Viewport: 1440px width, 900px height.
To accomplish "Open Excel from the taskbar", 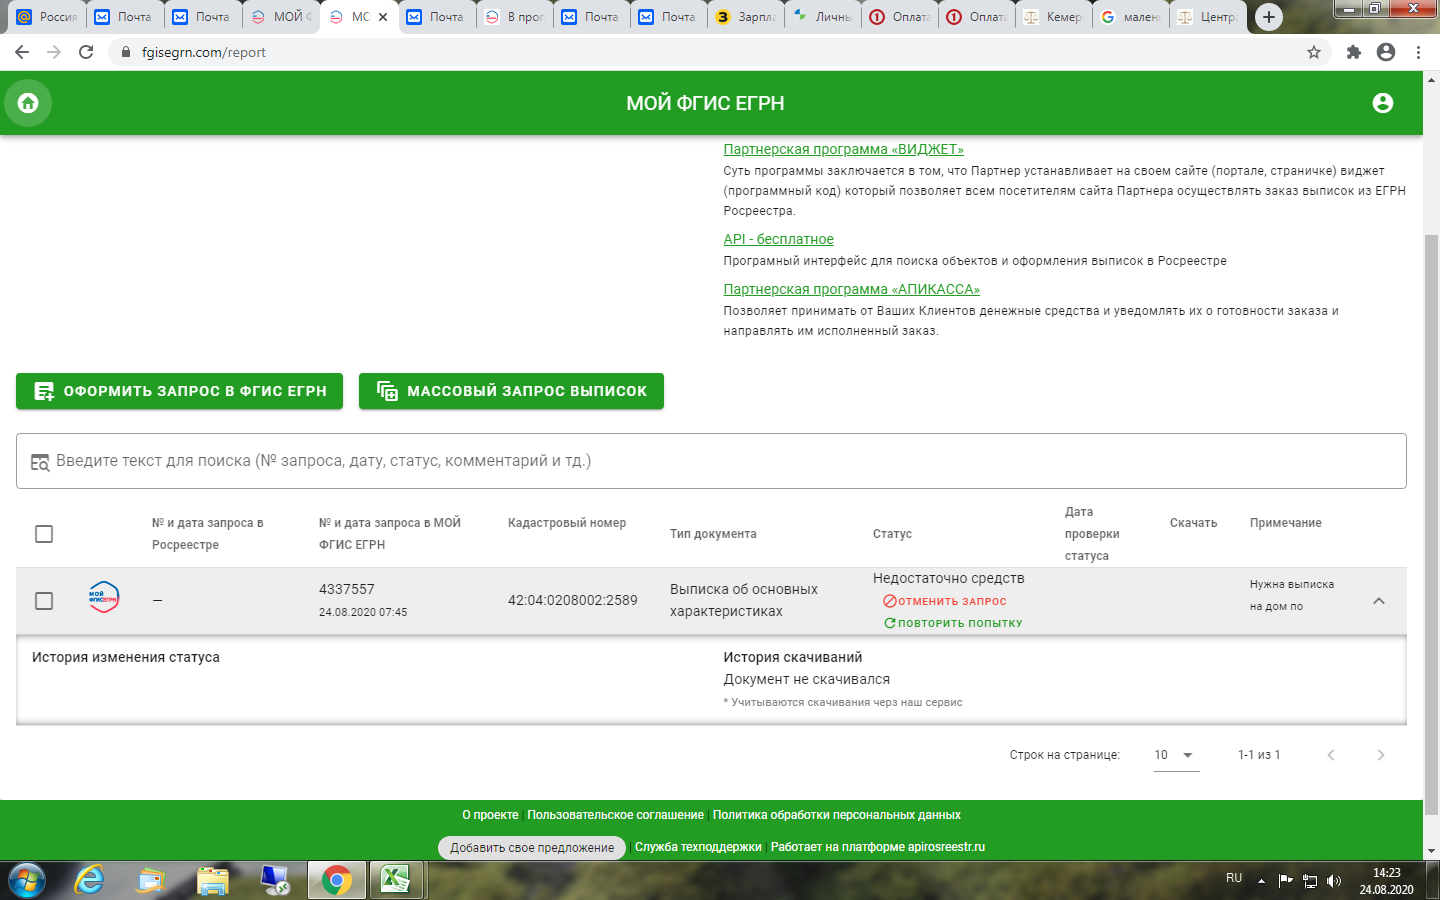I will [x=396, y=881].
